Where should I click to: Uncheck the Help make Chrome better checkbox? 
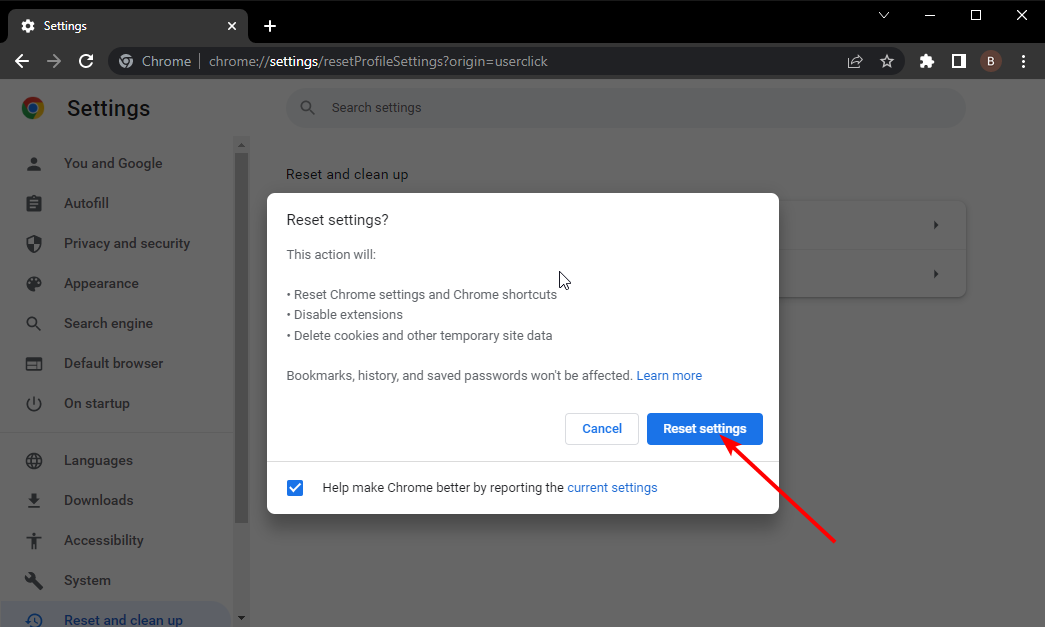pos(295,488)
